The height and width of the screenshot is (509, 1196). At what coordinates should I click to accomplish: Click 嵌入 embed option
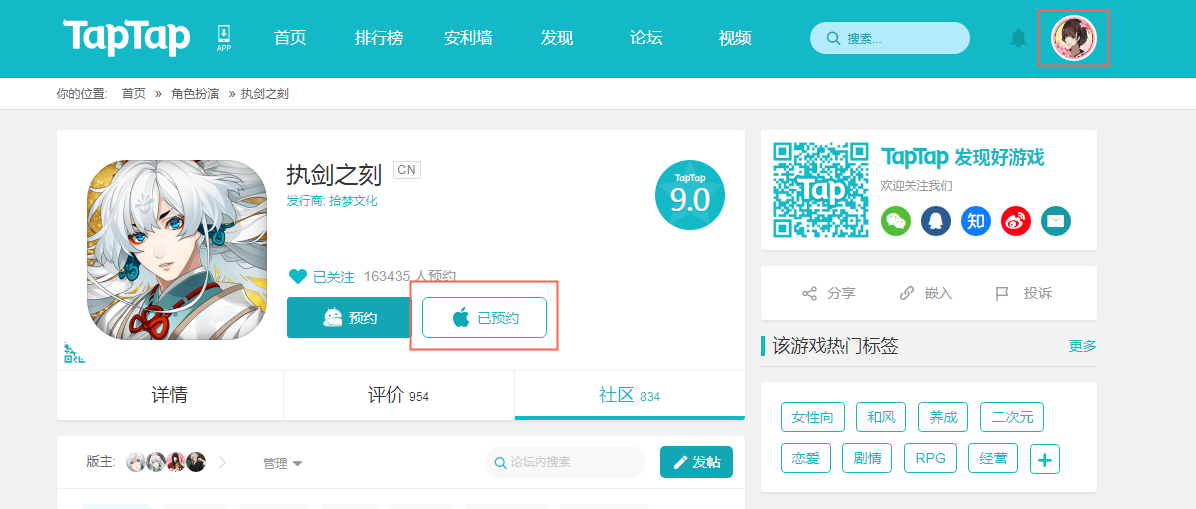[926, 293]
